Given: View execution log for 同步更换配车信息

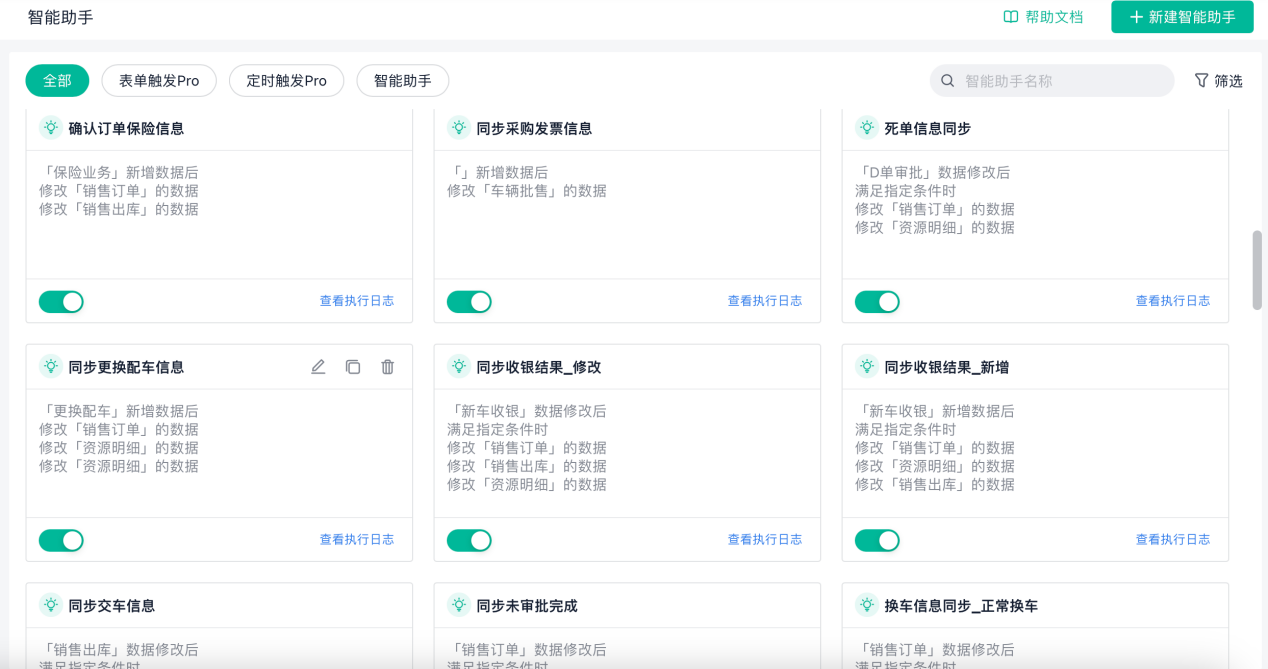Looking at the screenshot, I should (x=356, y=540).
